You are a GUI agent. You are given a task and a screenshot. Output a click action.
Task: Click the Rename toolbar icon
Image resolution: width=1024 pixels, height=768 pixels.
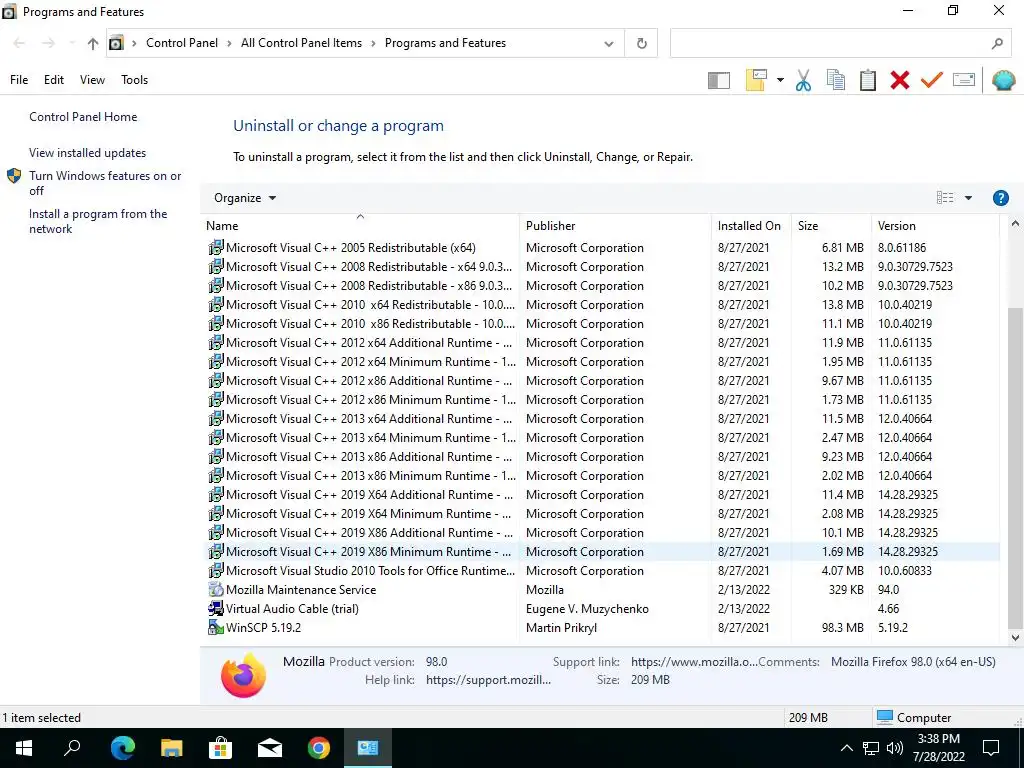point(964,80)
